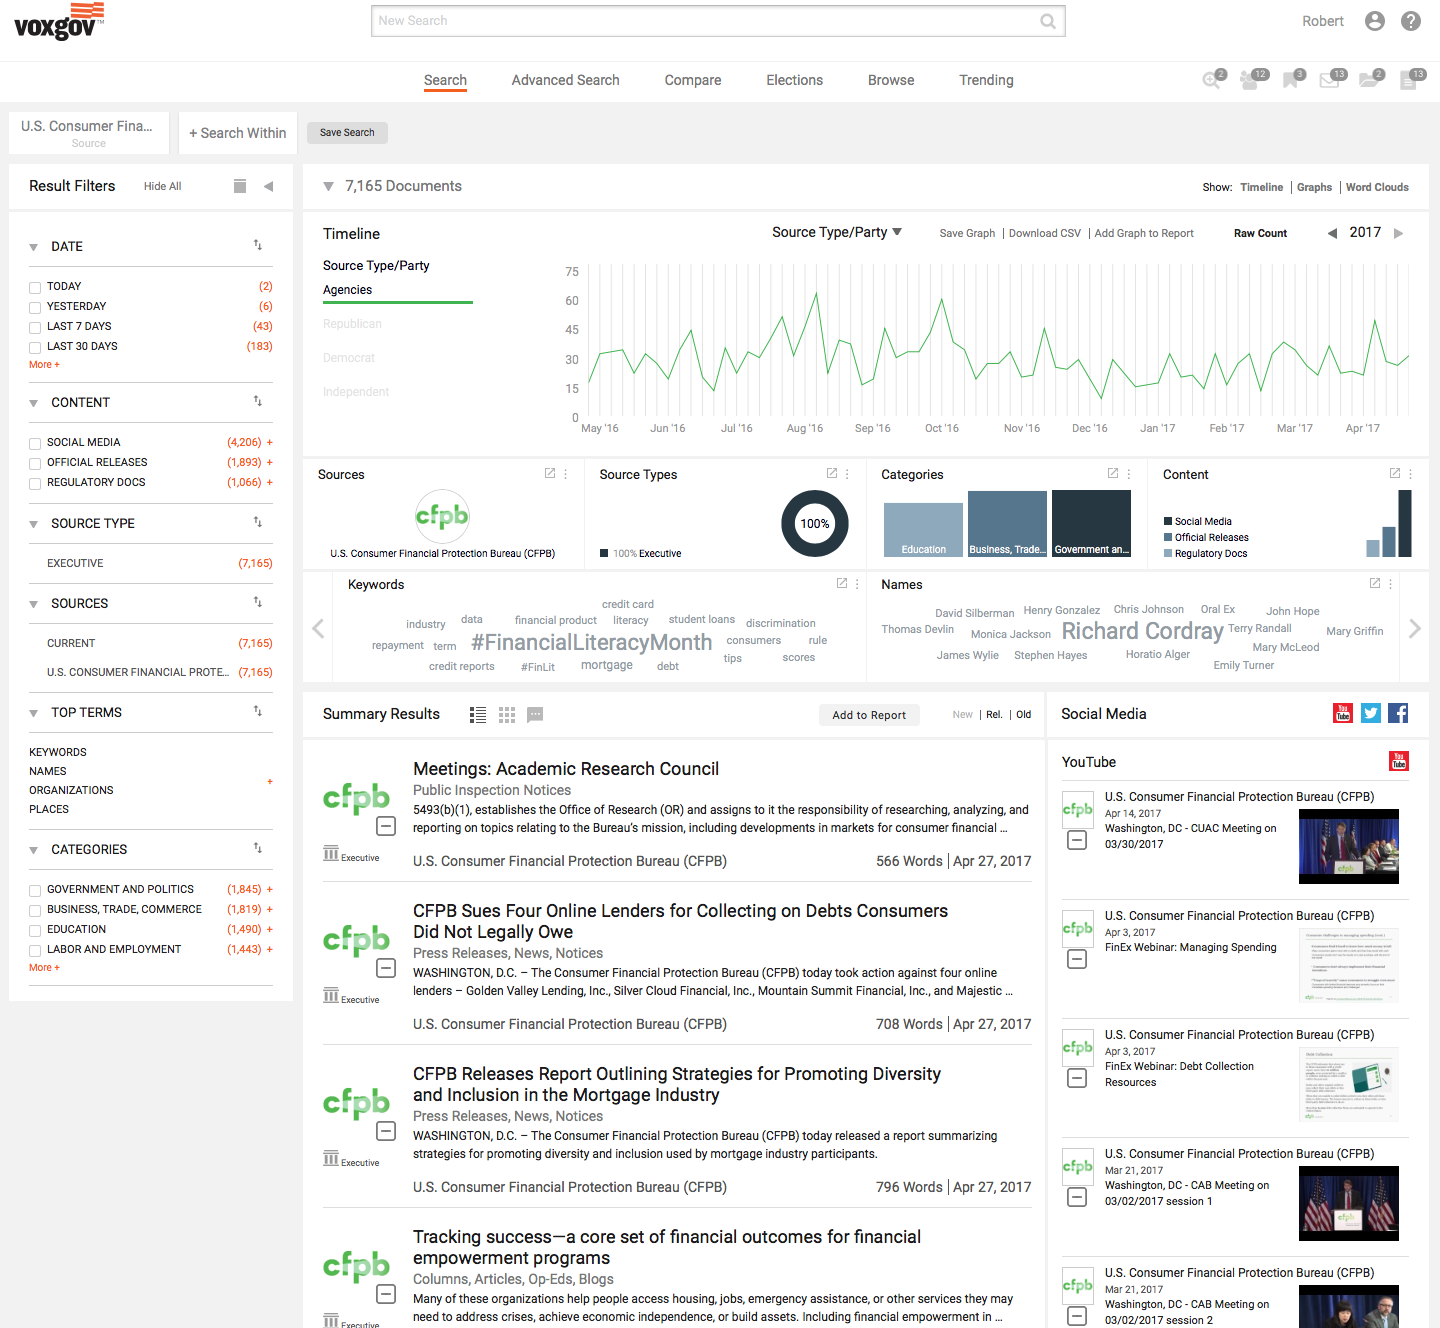Collapse Result Filters panel with arrow
Viewport: 1440px width, 1328px height.
pyautogui.click(x=268, y=186)
